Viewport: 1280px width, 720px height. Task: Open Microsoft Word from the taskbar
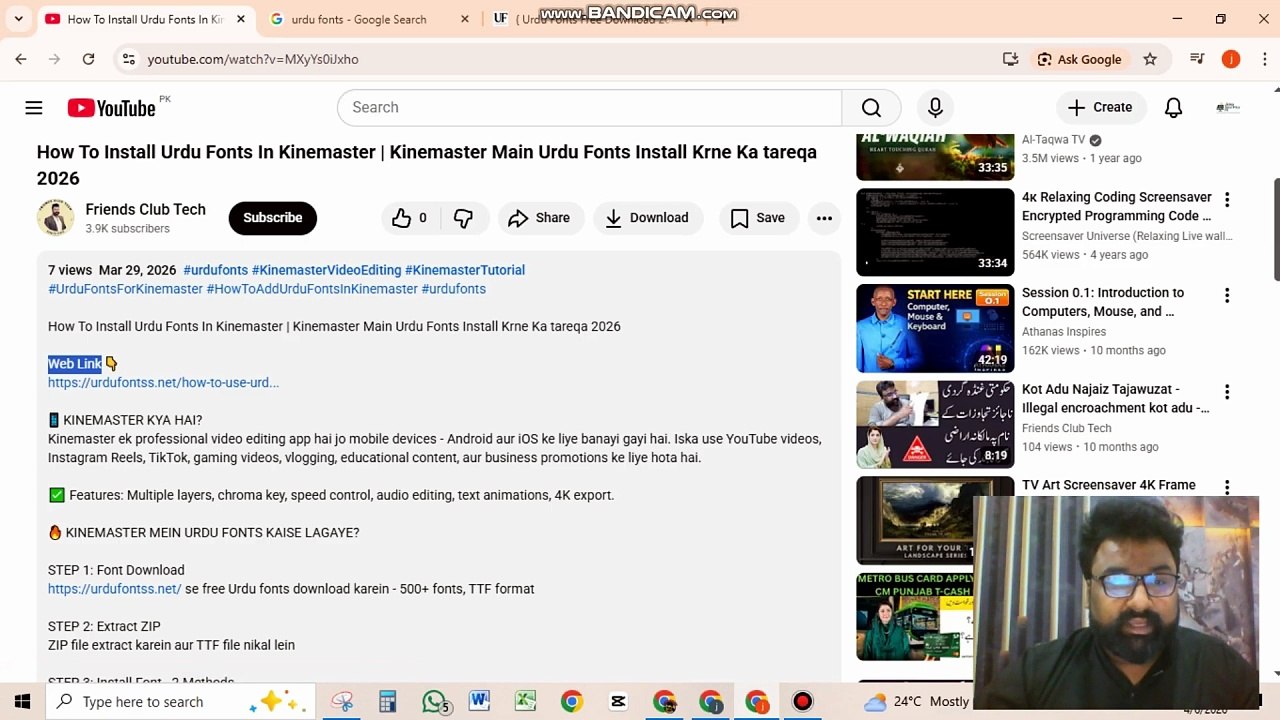tap(479, 702)
